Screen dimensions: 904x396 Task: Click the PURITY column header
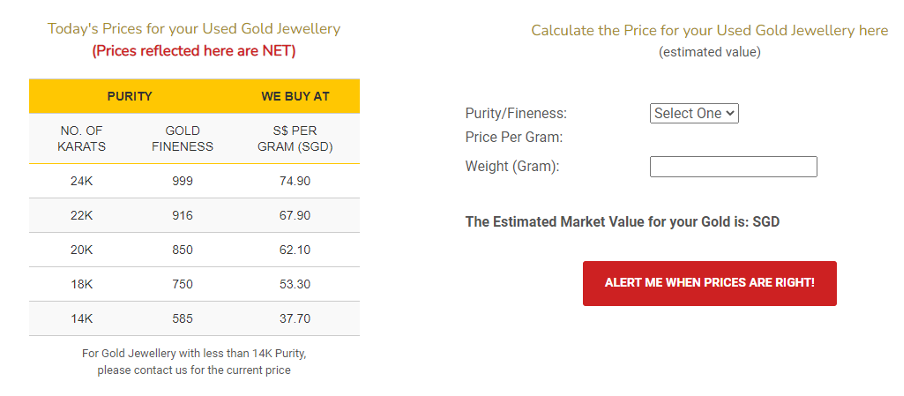point(130,96)
